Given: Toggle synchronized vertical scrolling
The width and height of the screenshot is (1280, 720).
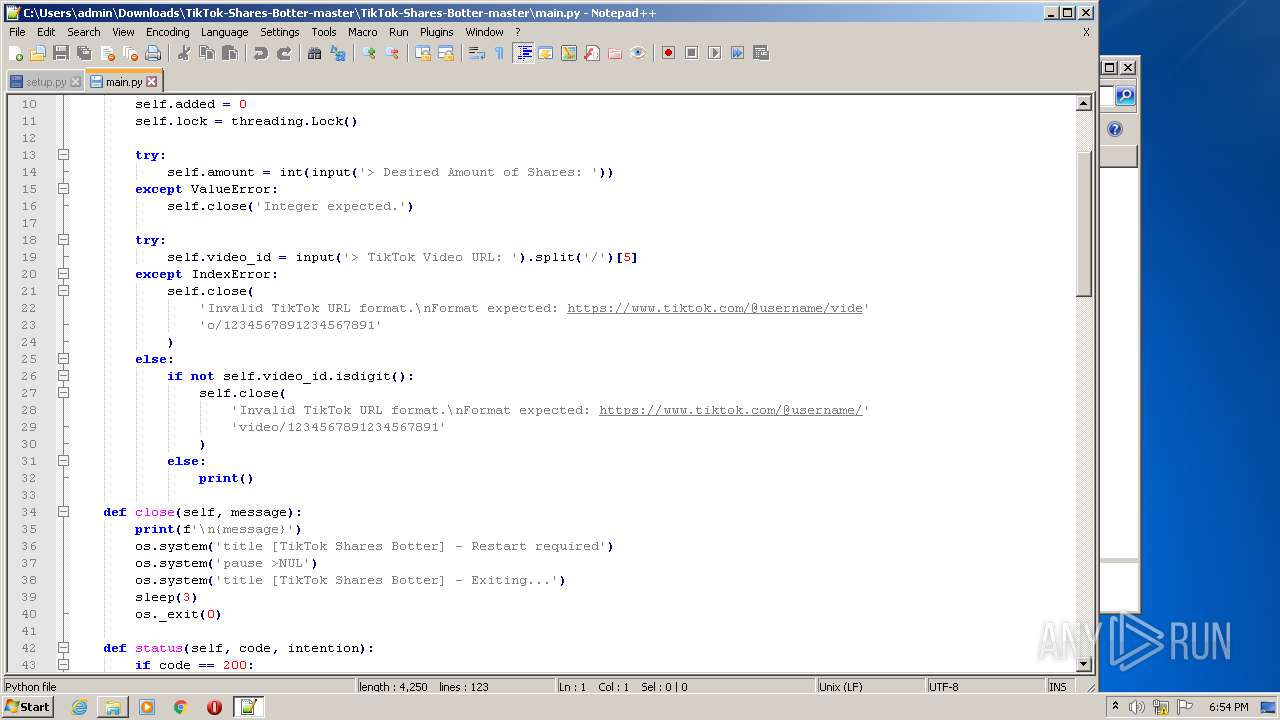Looking at the screenshot, I should point(423,53).
